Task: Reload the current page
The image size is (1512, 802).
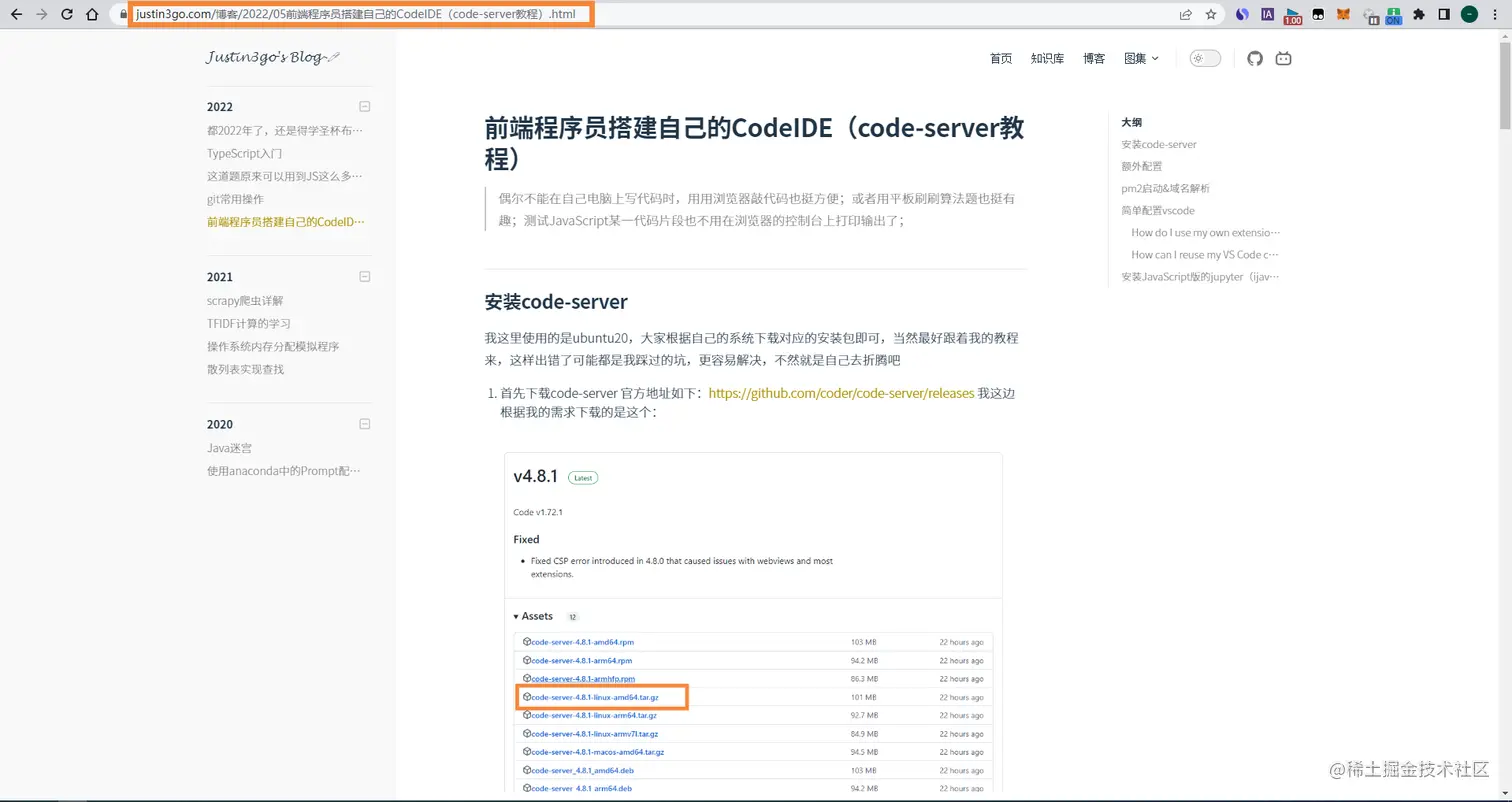Action: (x=66, y=14)
